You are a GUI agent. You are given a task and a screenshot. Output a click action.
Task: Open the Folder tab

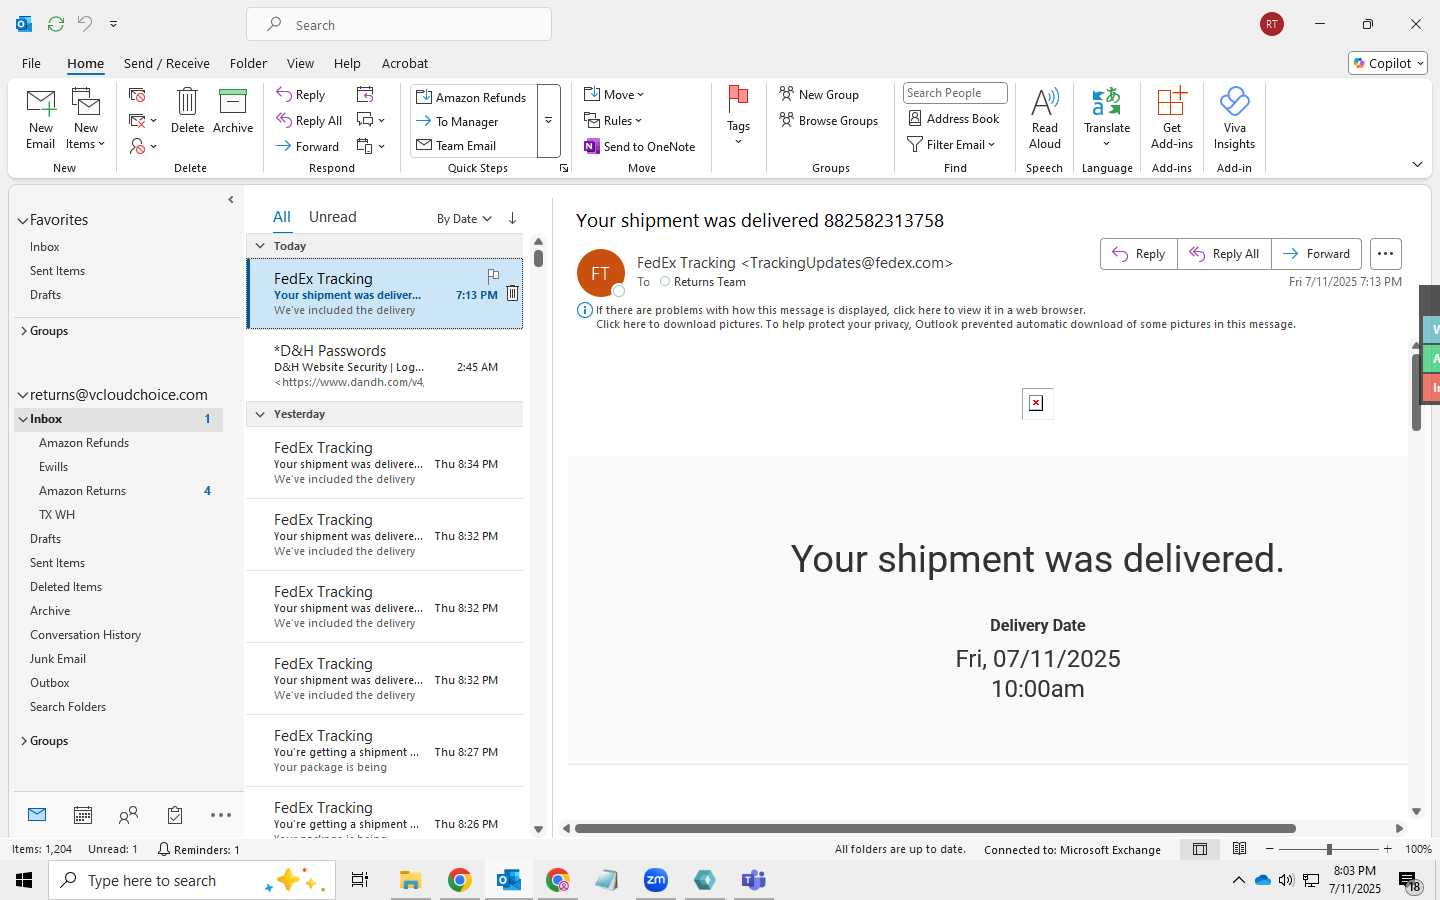(248, 63)
